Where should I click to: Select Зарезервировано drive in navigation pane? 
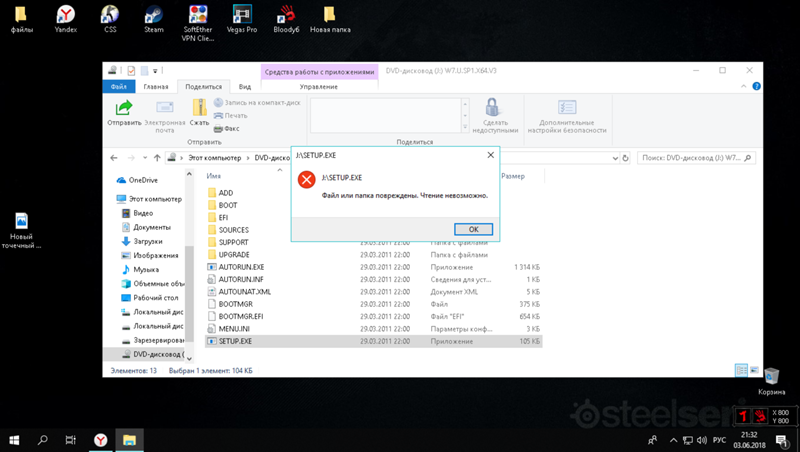[x=152, y=340]
